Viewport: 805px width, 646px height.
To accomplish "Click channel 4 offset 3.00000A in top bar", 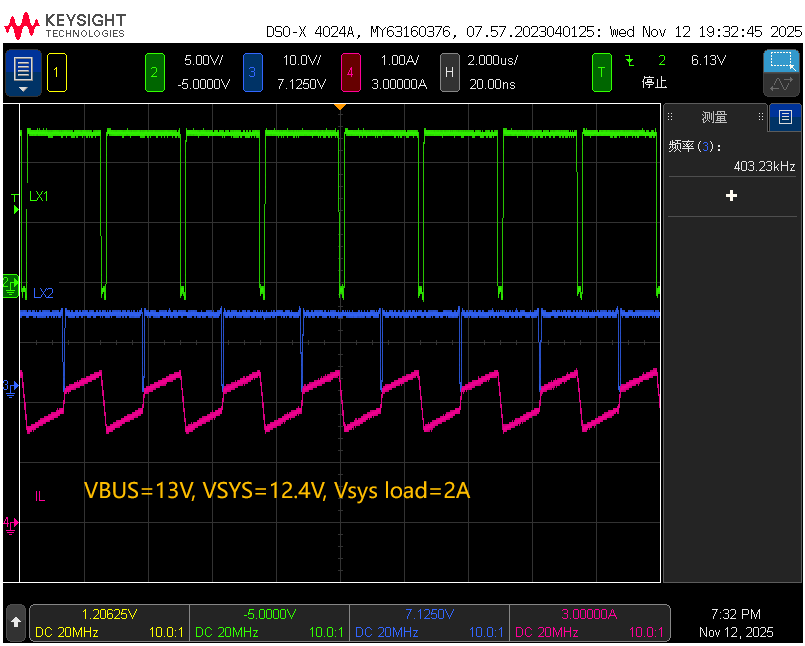I will pos(399,84).
